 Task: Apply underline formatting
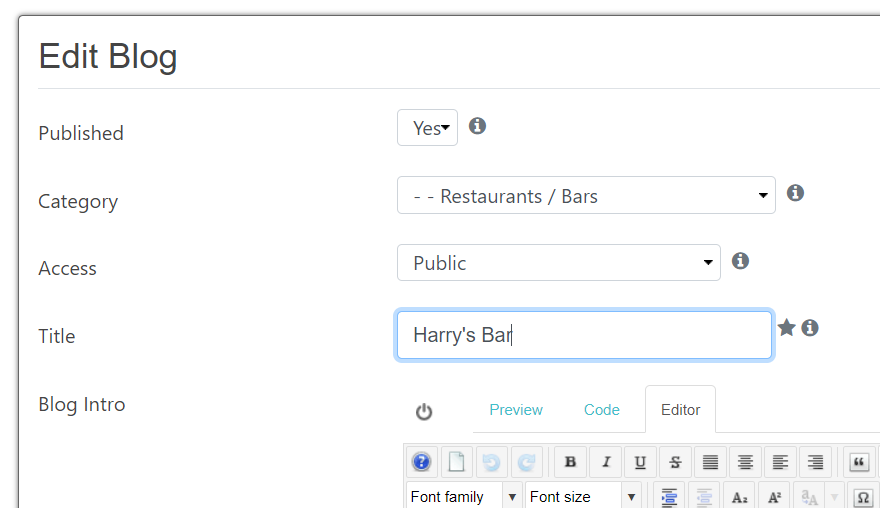[640, 462]
